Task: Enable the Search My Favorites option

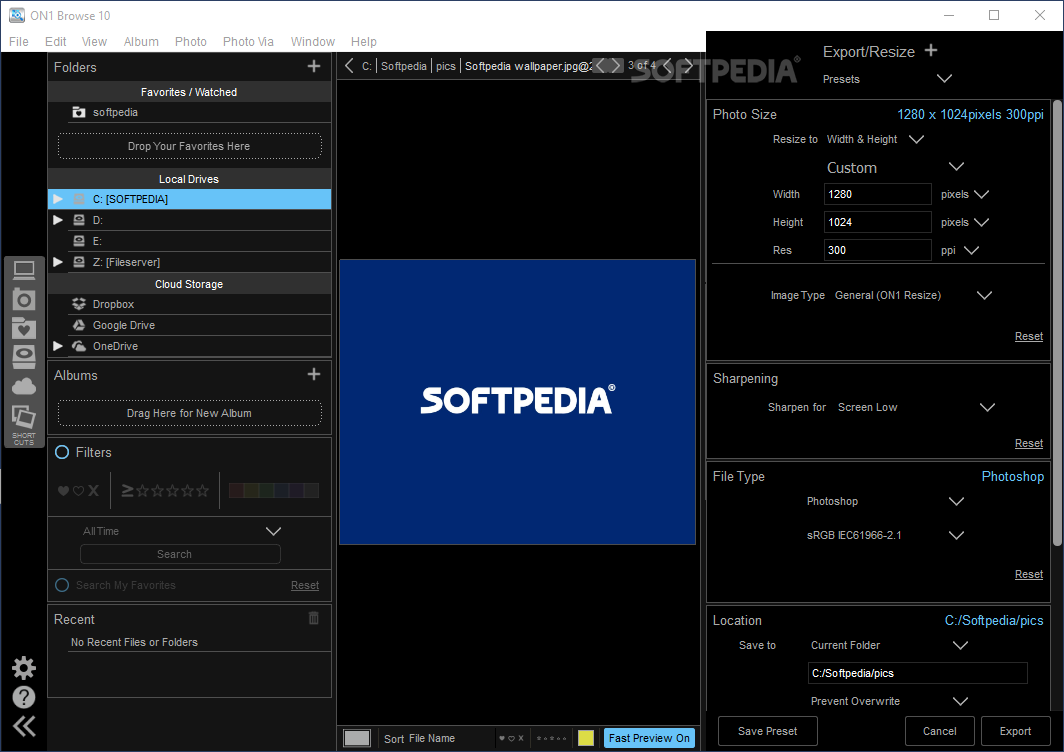Action: click(x=62, y=585)
